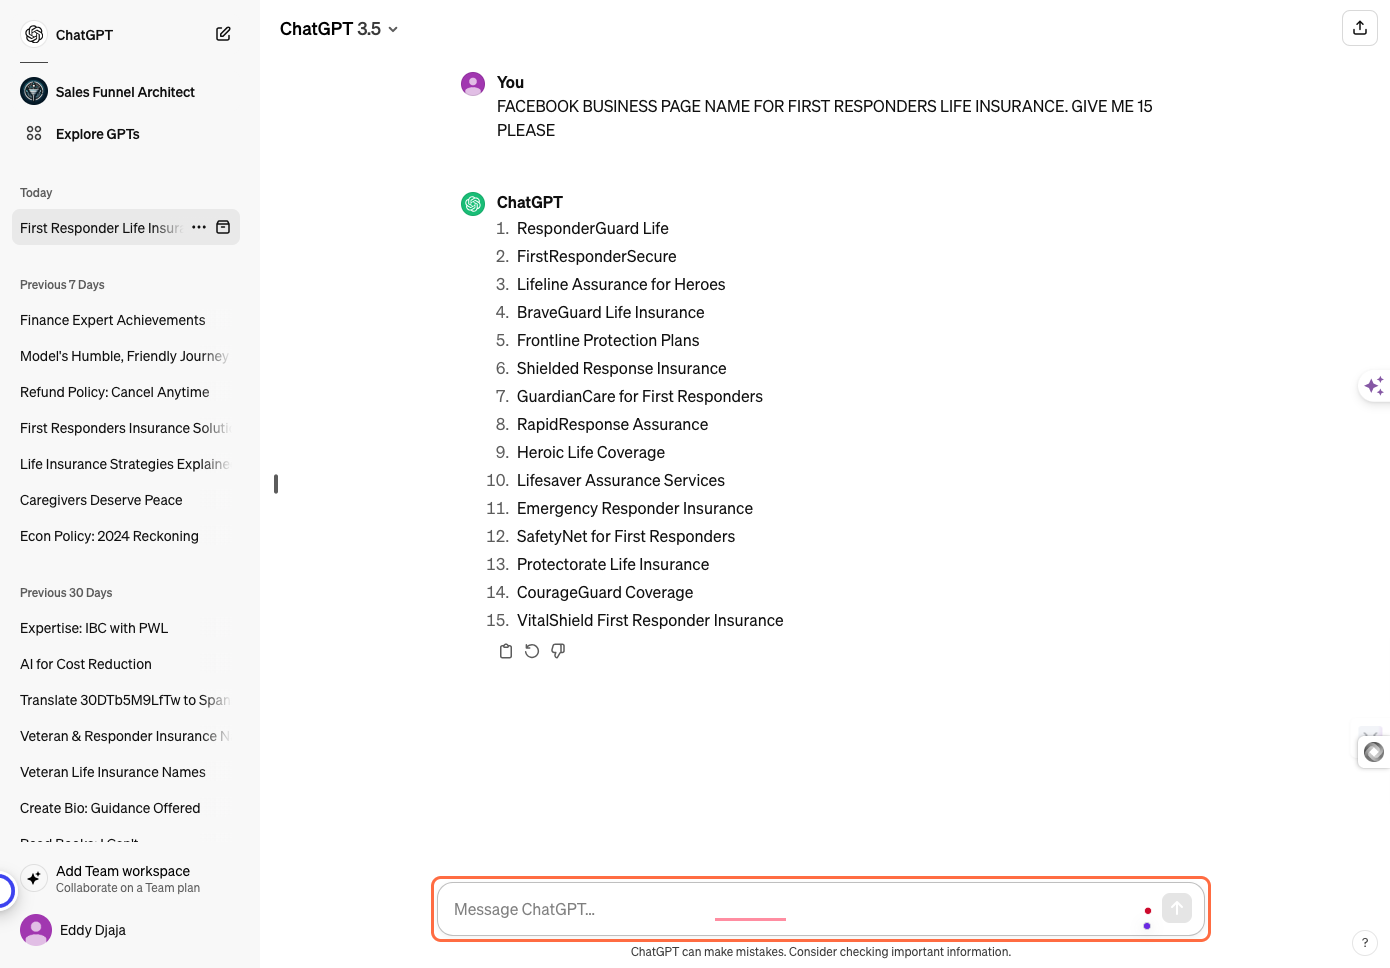
Task: Copy the ChatGPT response with the clipboard icon
Action: point(506,651)
